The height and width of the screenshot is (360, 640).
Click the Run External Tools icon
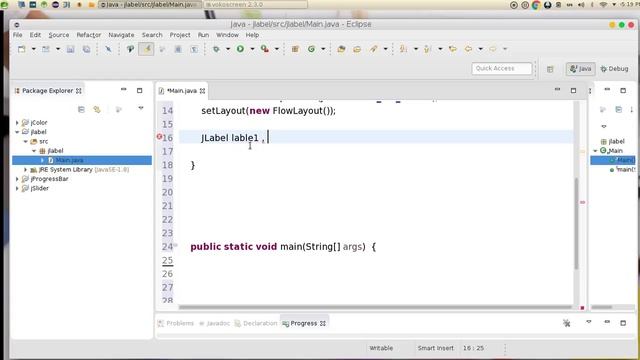tap(265, 49)
